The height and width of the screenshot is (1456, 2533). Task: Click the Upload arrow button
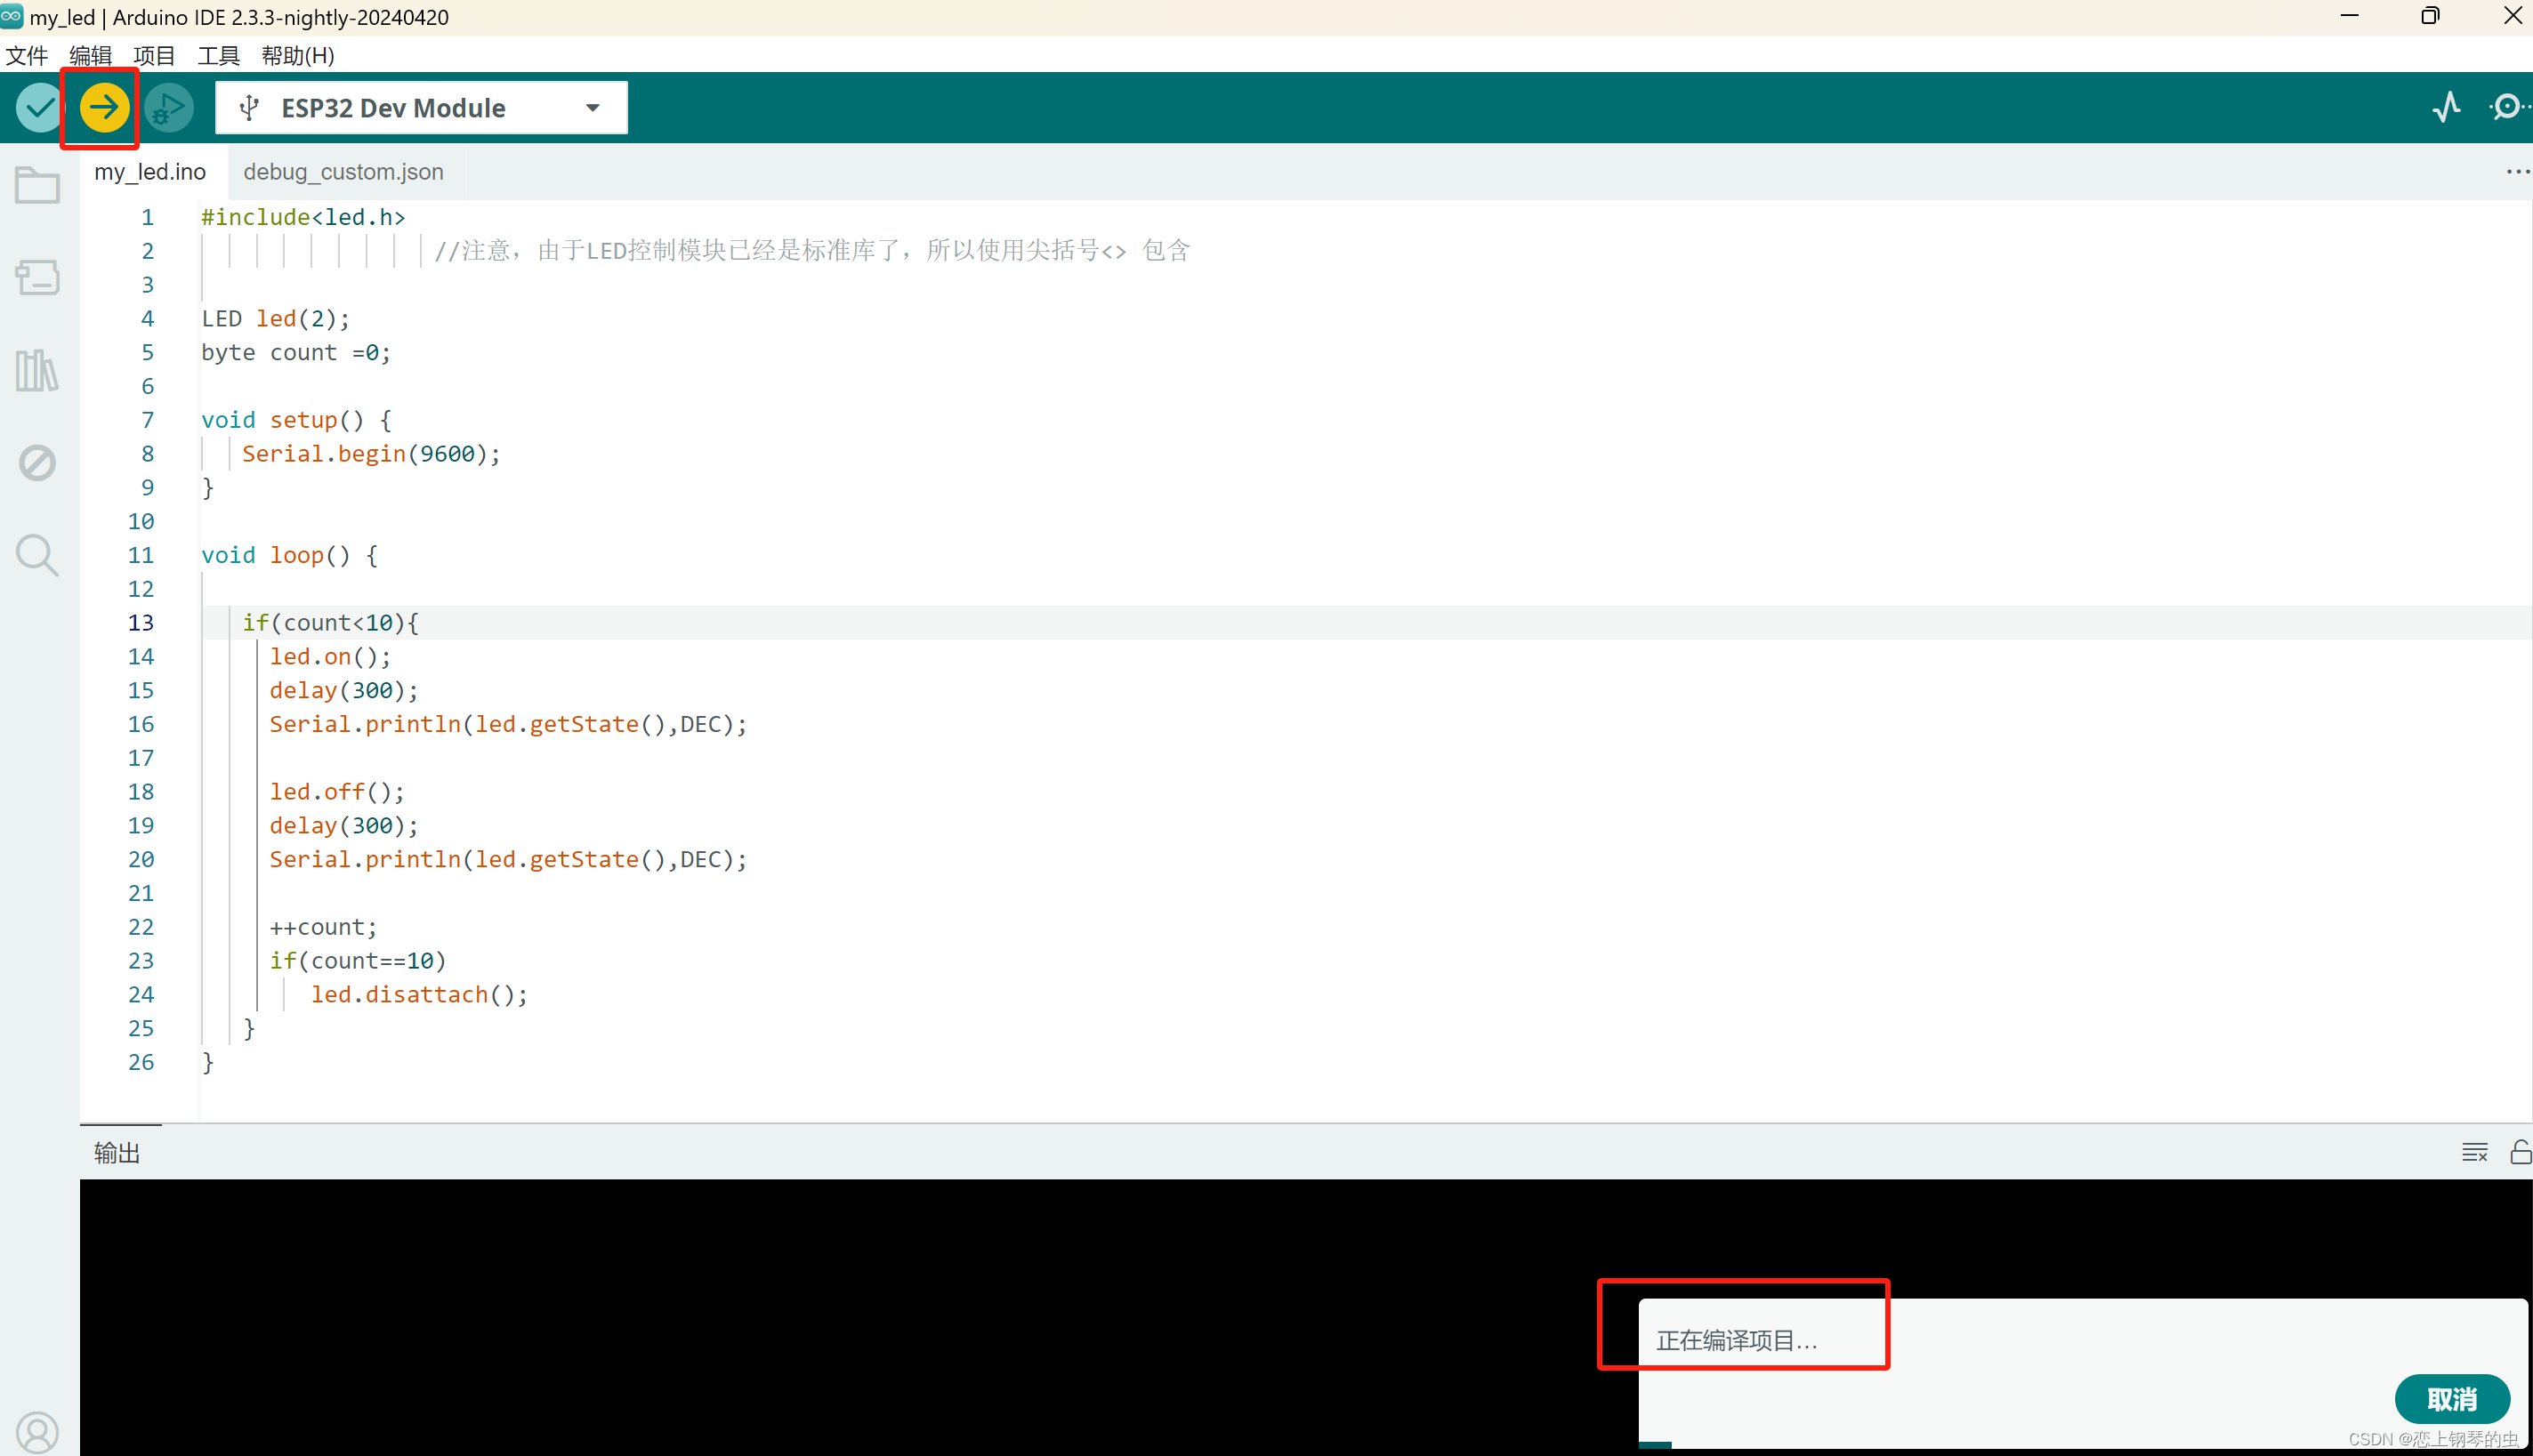click(x=103, y=107)
